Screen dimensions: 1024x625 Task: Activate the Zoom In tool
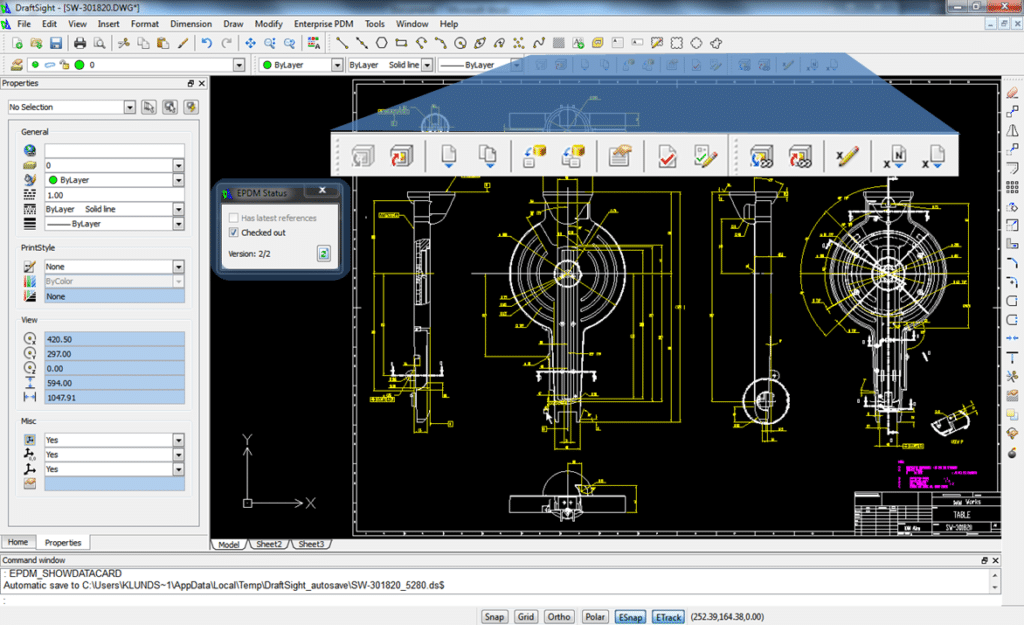[x=271, y=43]
